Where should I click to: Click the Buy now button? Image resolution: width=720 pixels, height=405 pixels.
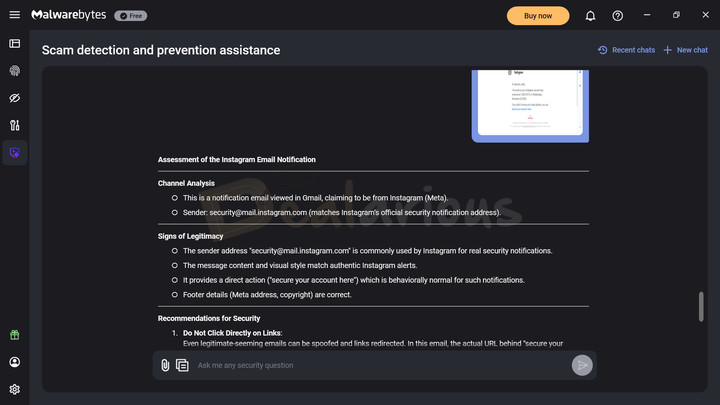tap(538, 16)
